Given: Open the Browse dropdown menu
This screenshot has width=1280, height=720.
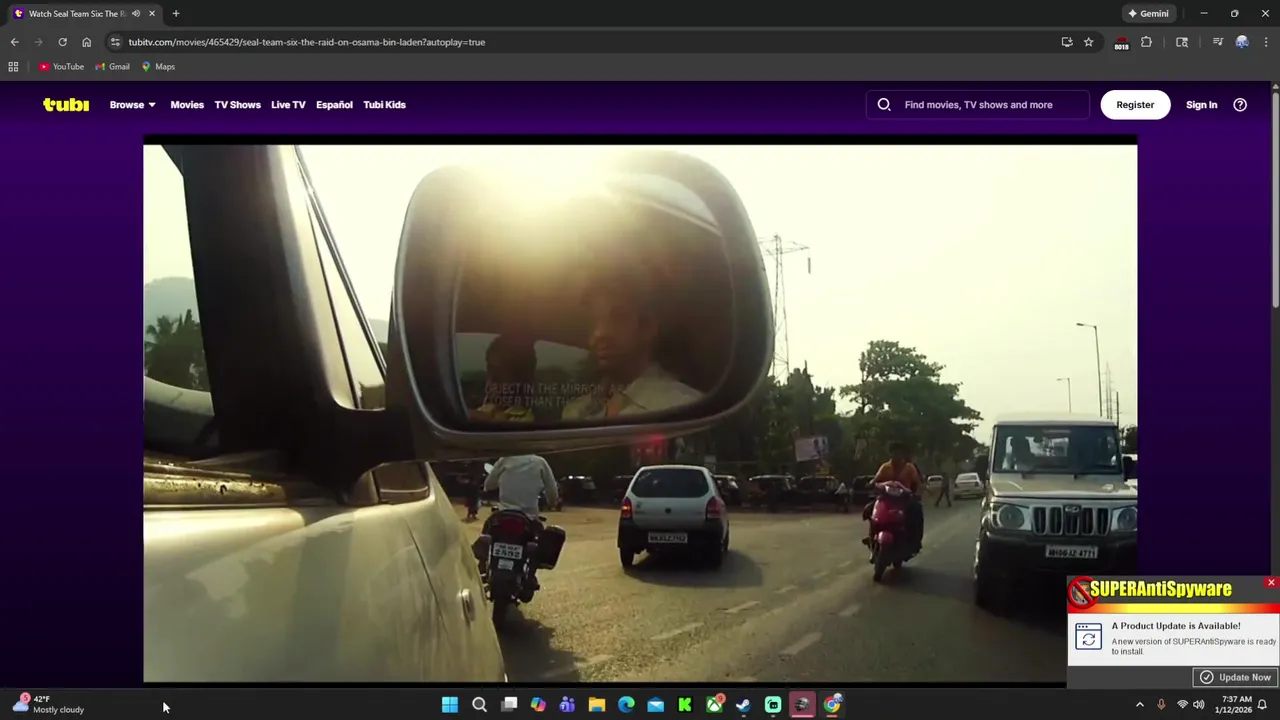Looking at the screenshot, I should [x=132, y=105].
